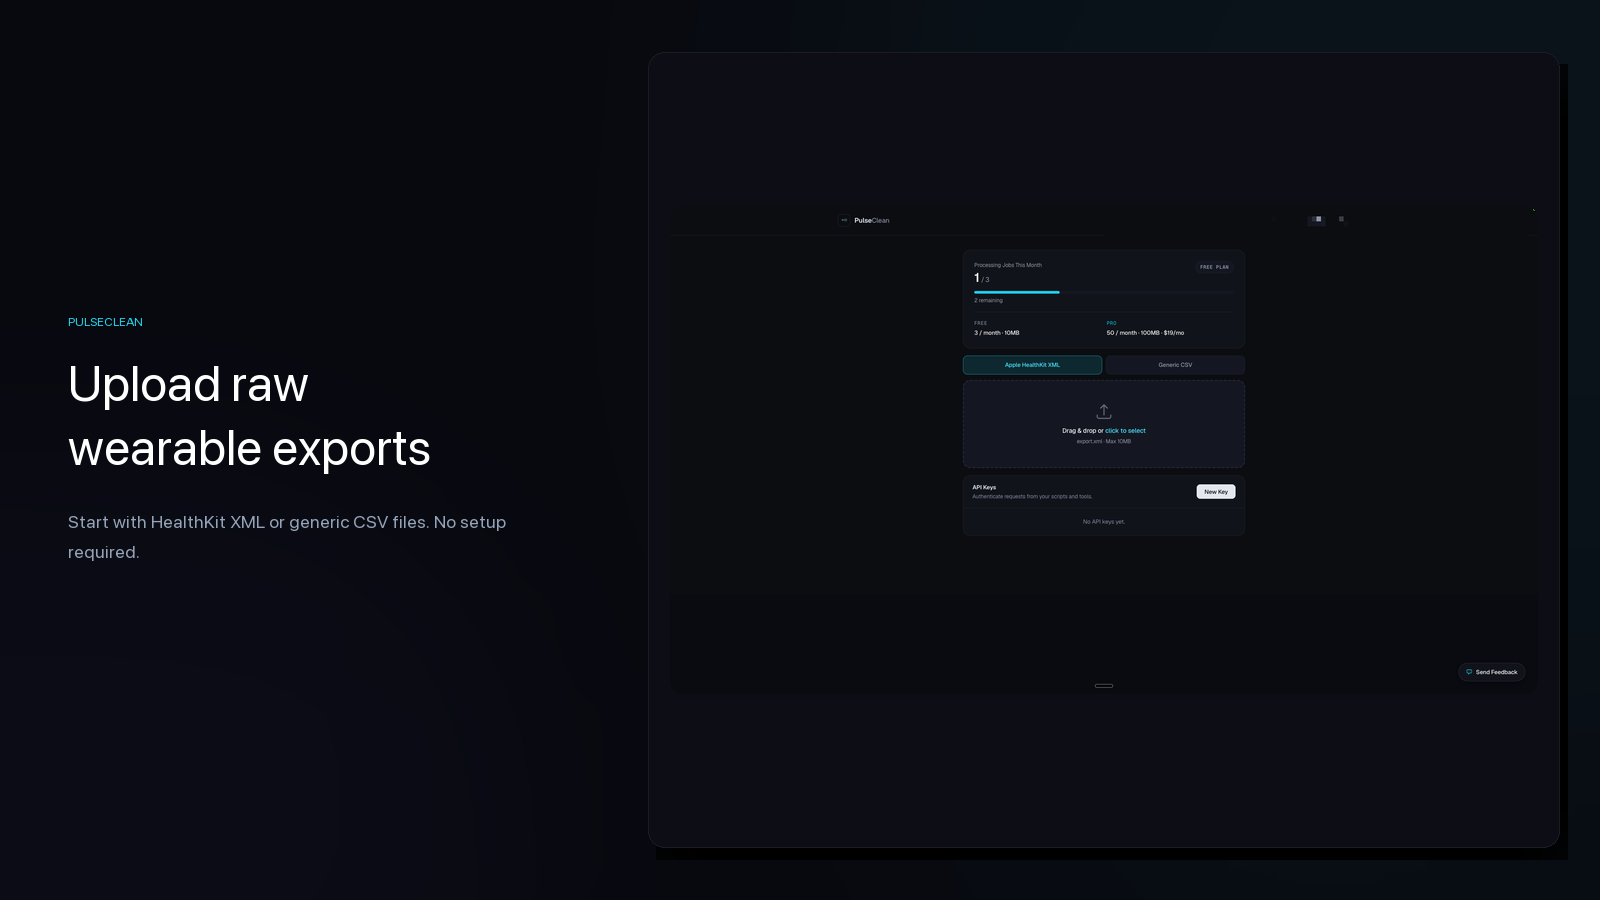This screenshot has height=900, width=1600.
Task: Click the "No API keys yet." message
Action: click(x=1104, y=522)
